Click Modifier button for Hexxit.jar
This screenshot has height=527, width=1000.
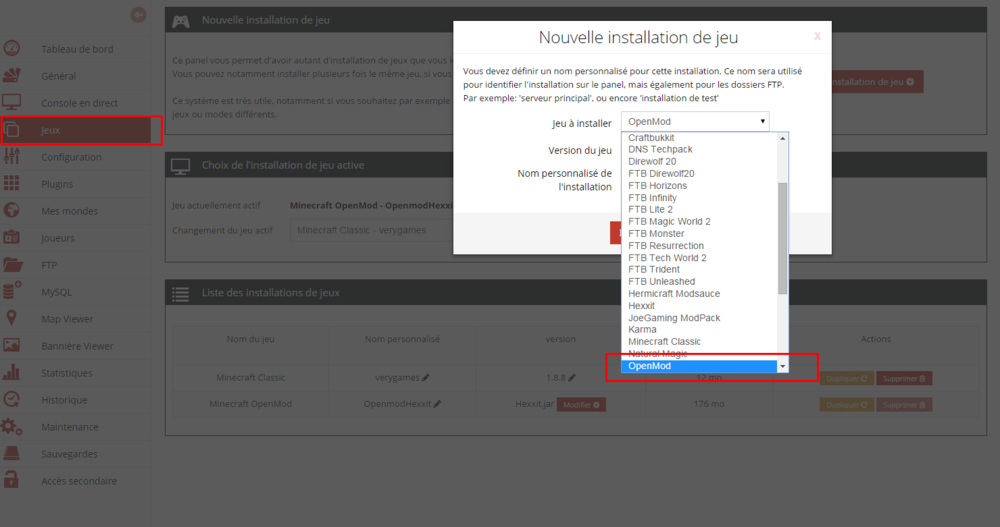pos(581,405)
